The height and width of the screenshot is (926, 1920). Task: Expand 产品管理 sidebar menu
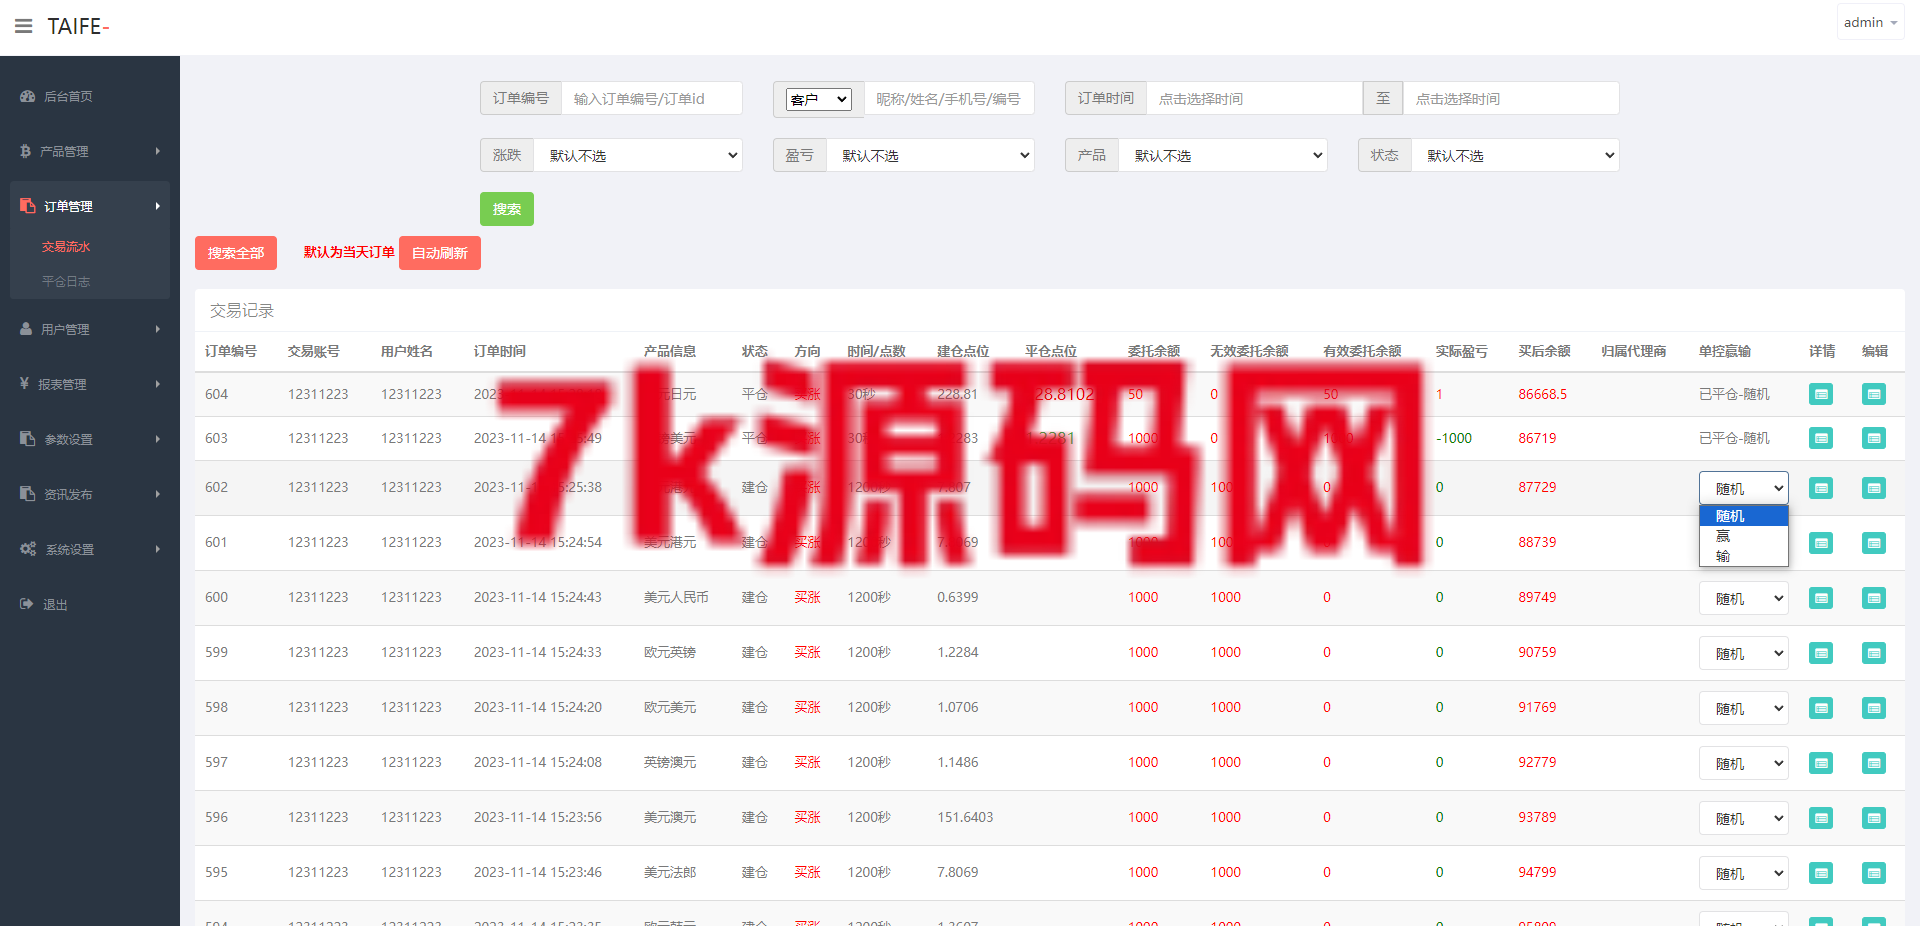tap(90, 151)
